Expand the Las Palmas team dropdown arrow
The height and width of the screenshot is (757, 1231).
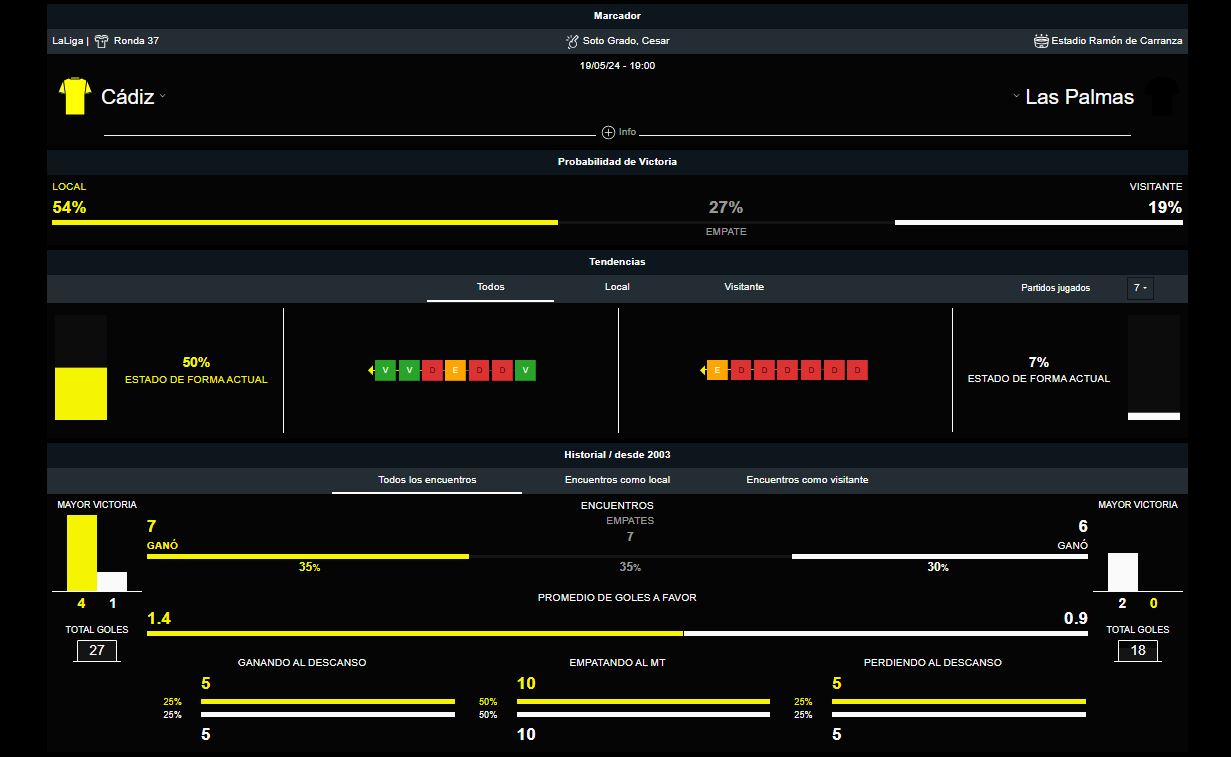click(1016, 97)
